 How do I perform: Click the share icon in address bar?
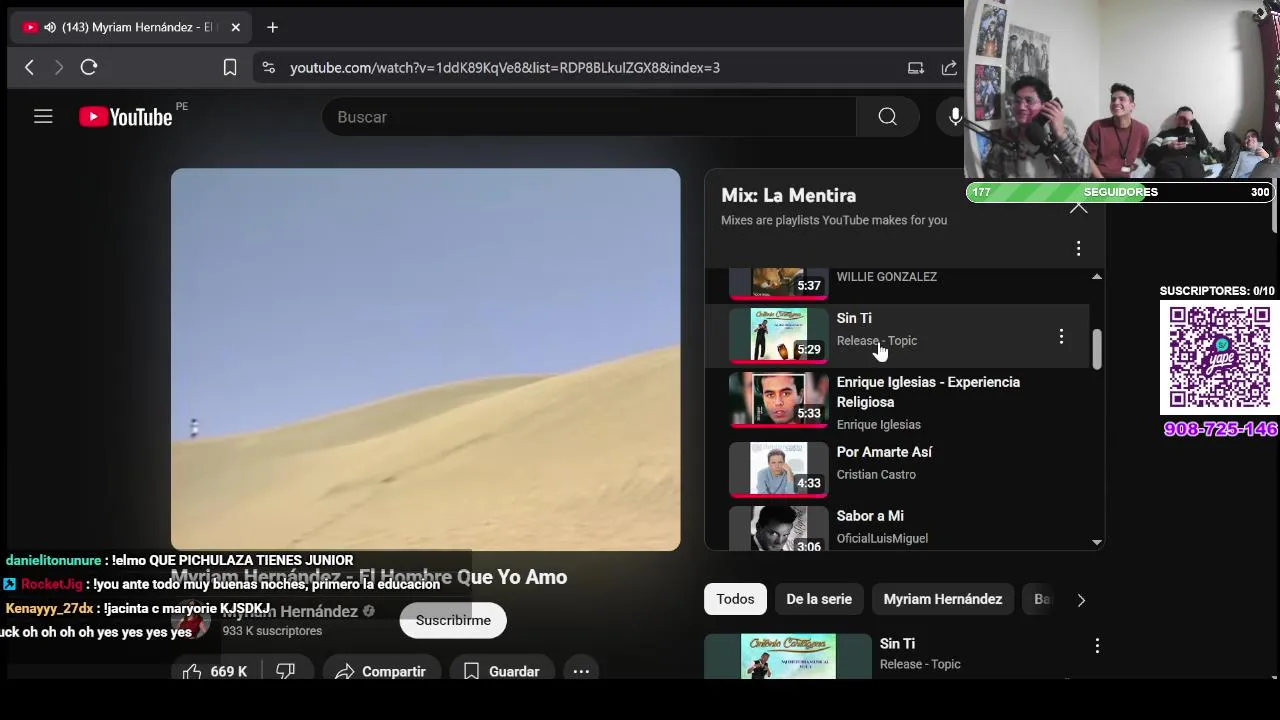949,68
